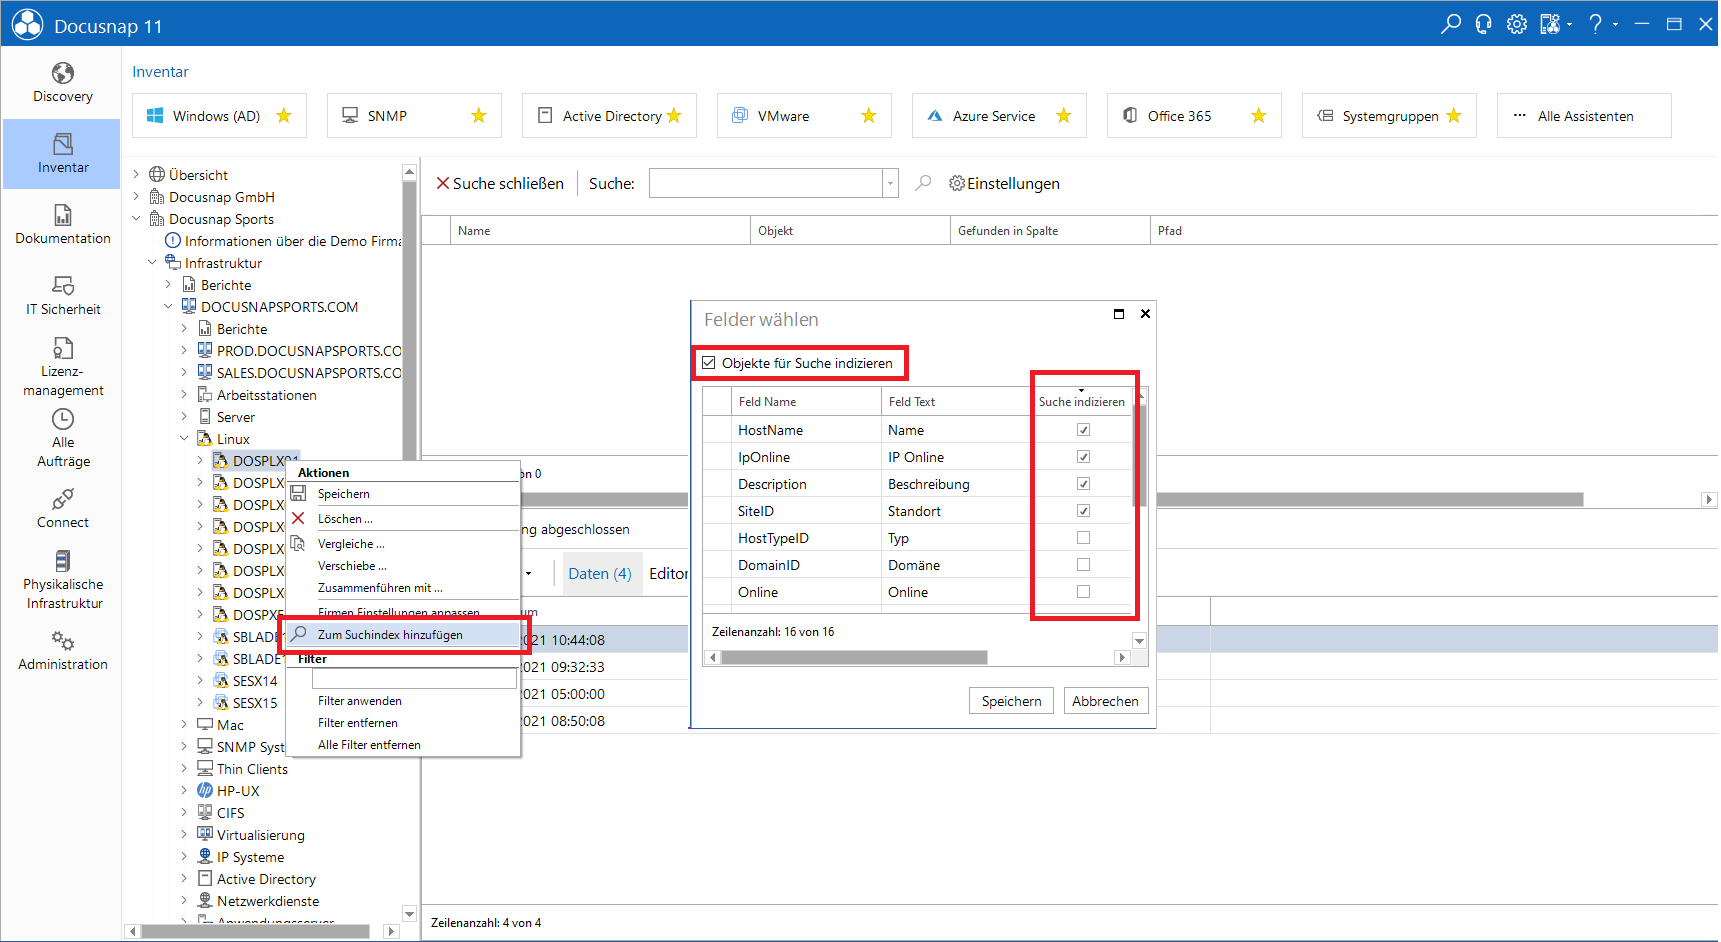Open the IT Sicherheit section

(62, 296)
